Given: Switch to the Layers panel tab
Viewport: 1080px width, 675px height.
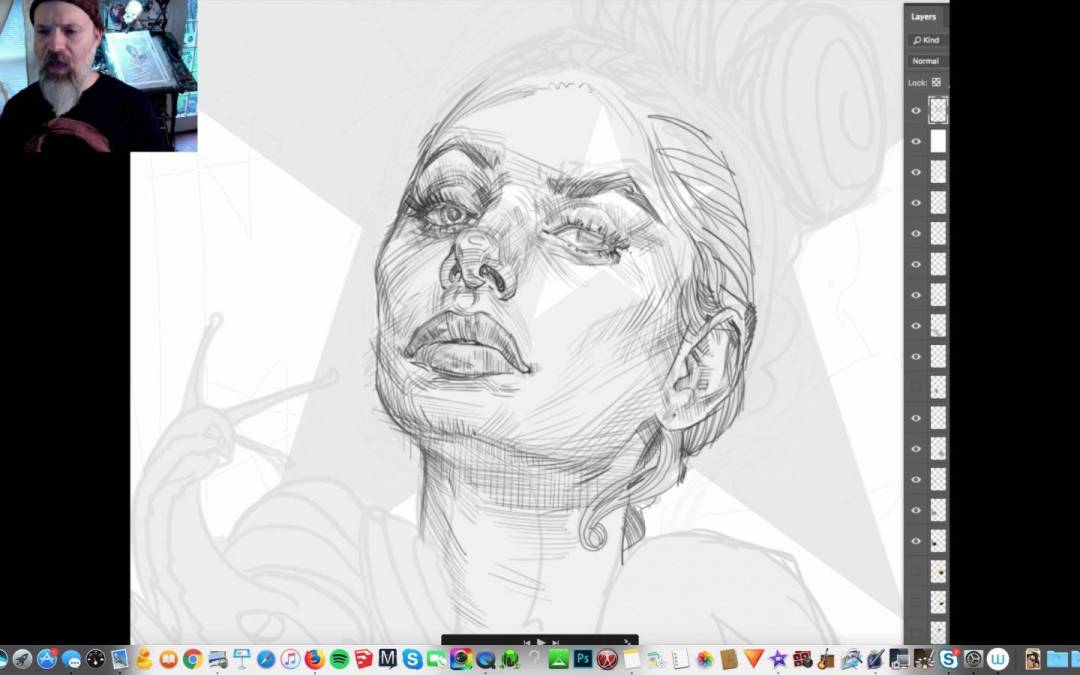Looking at the screenshot, I should (923, 16).
